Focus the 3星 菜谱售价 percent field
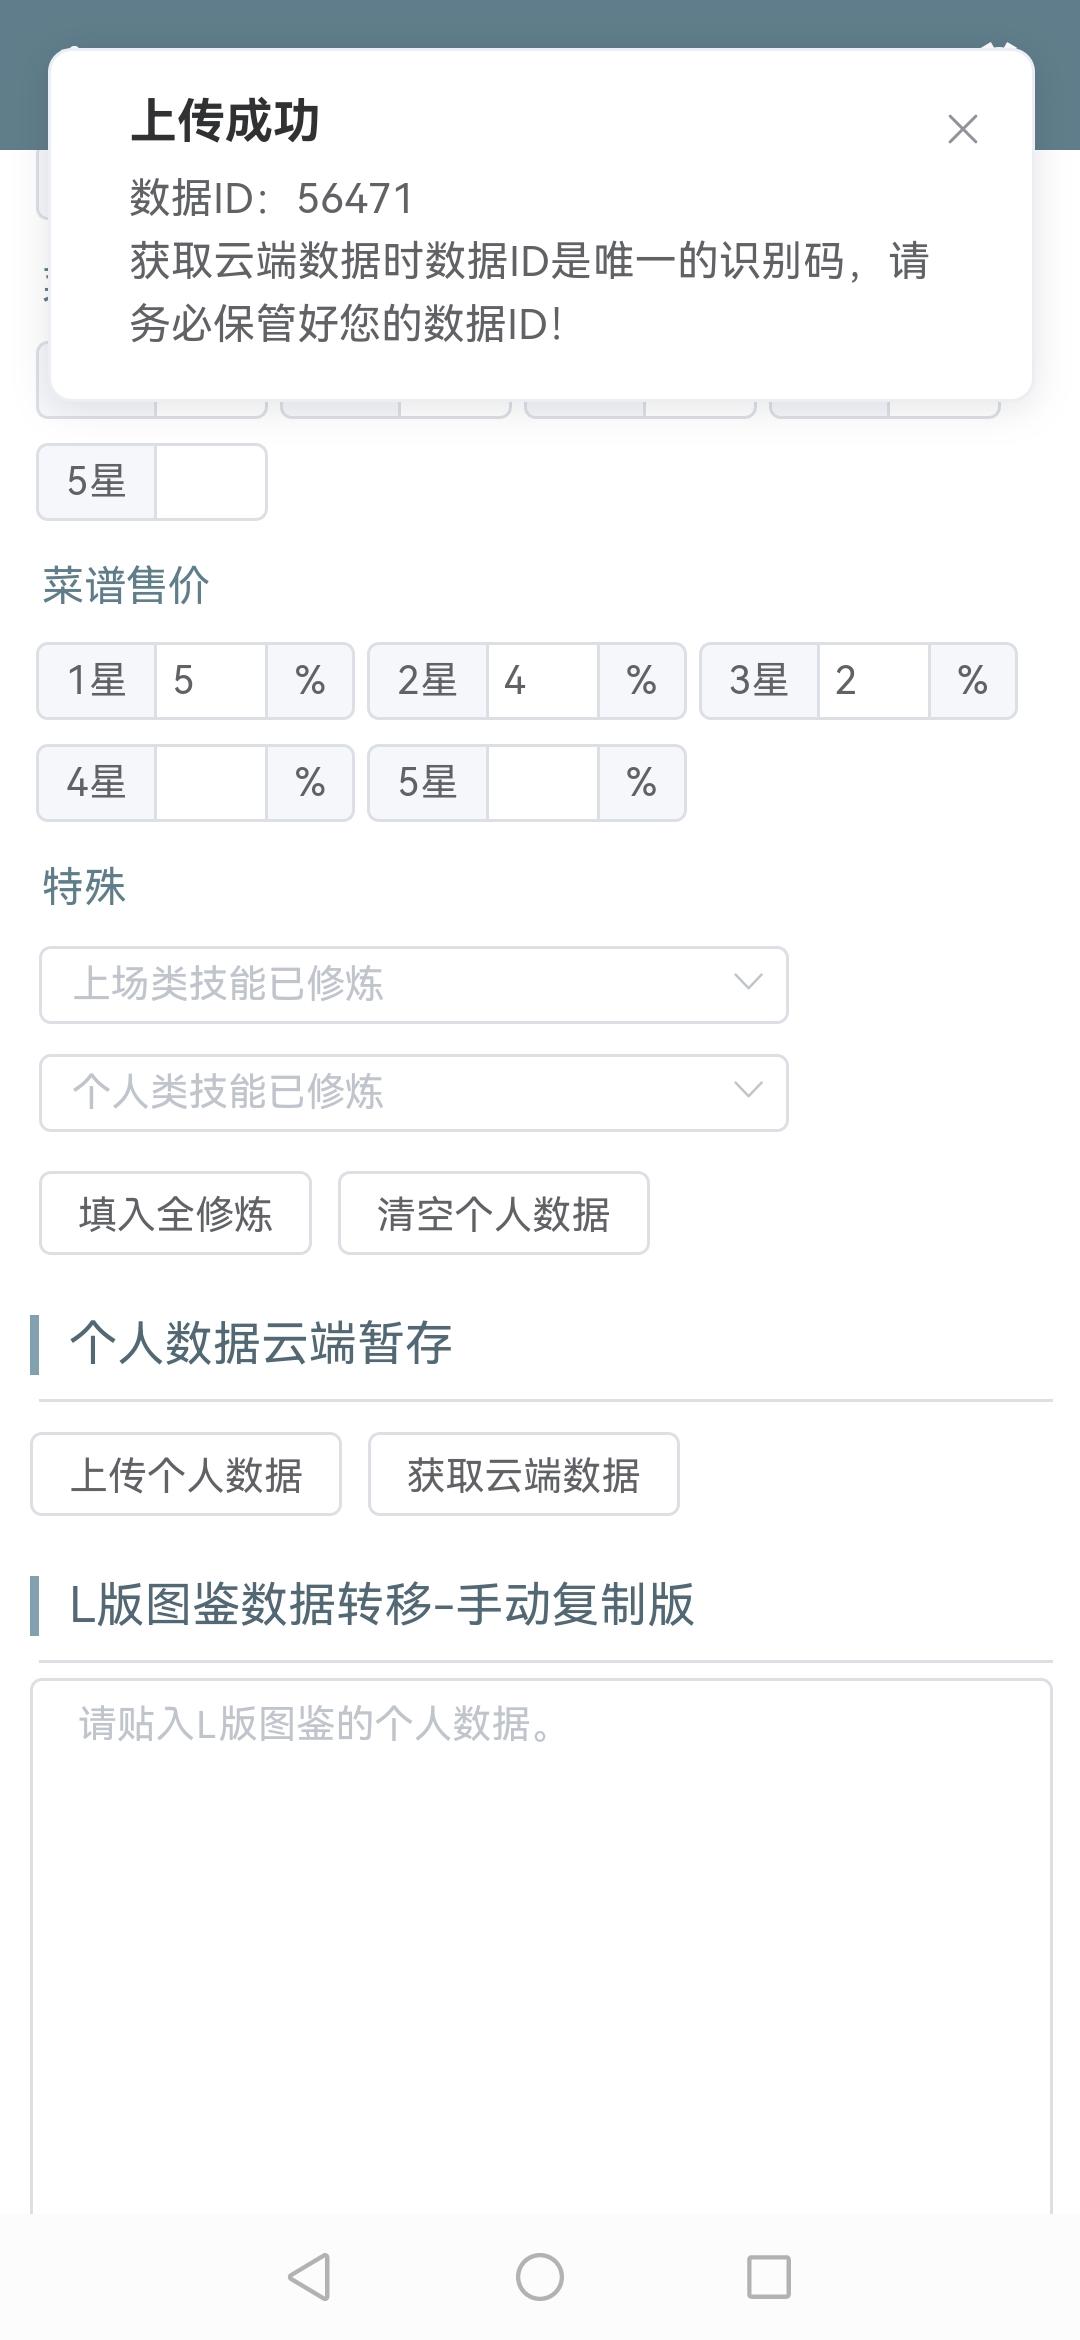 coord(874,681)
